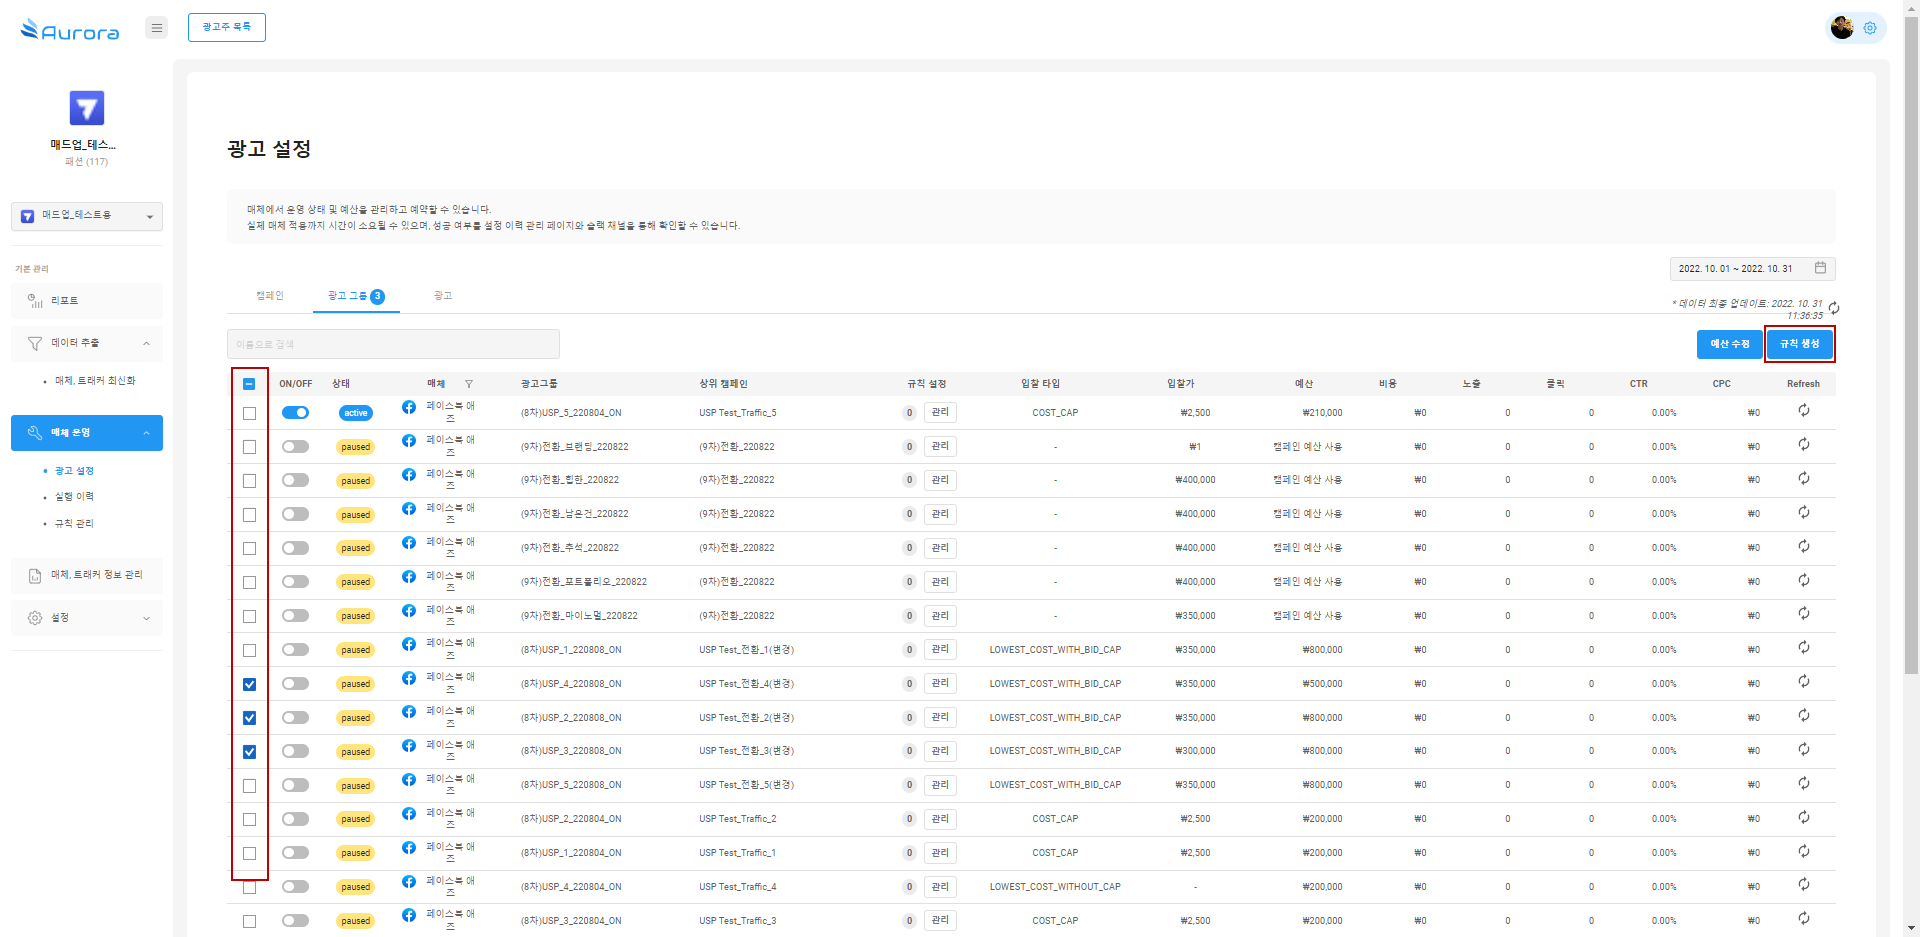Click the 규칙 생성 button
Screen dimensions: 1920x937
click(x=1799, y=344)
